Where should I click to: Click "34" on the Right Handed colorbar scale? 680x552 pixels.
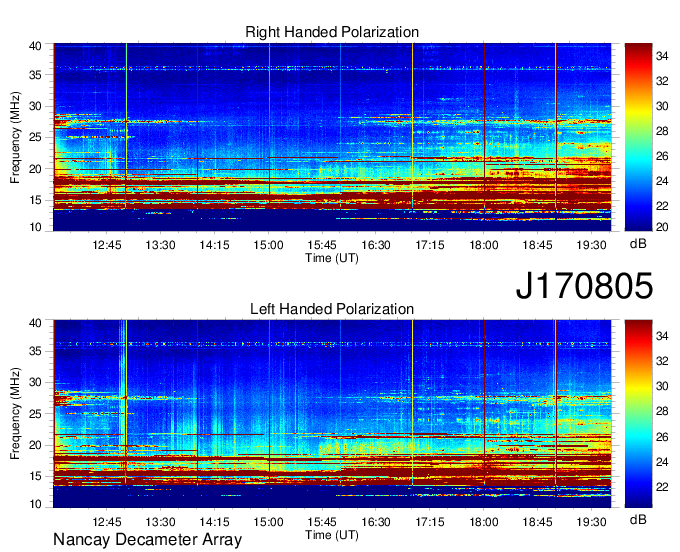tap(662, 56)
